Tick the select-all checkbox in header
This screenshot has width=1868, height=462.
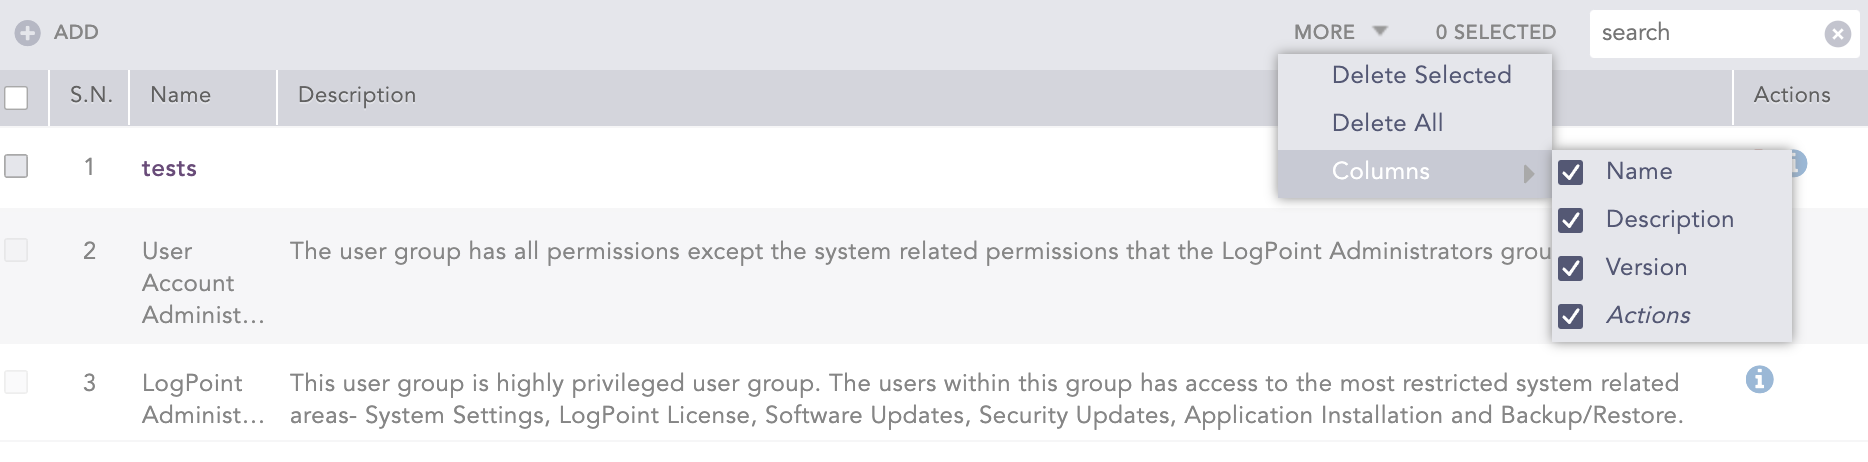coord(16,98)
